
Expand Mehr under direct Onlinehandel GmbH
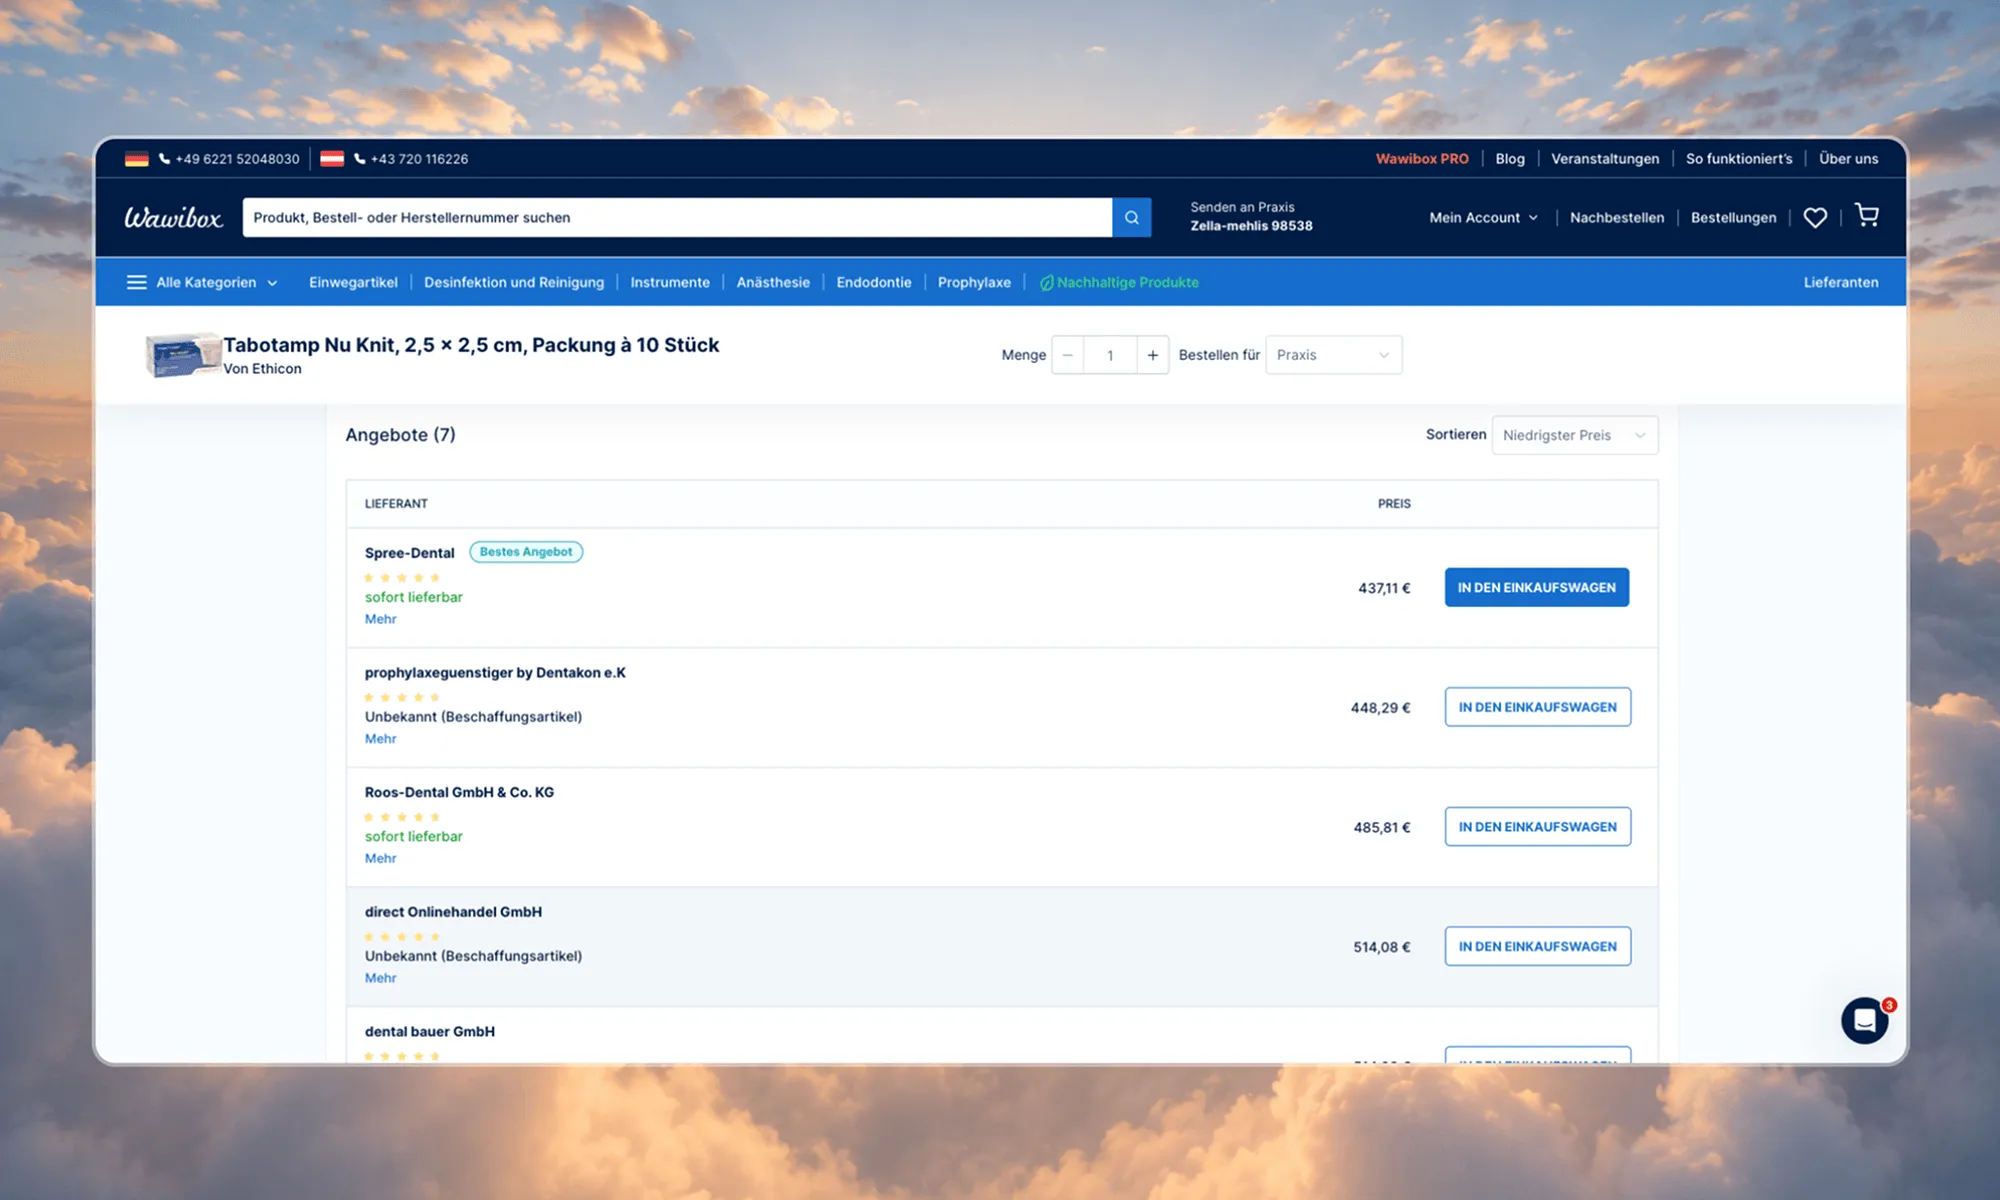[380, 978]
